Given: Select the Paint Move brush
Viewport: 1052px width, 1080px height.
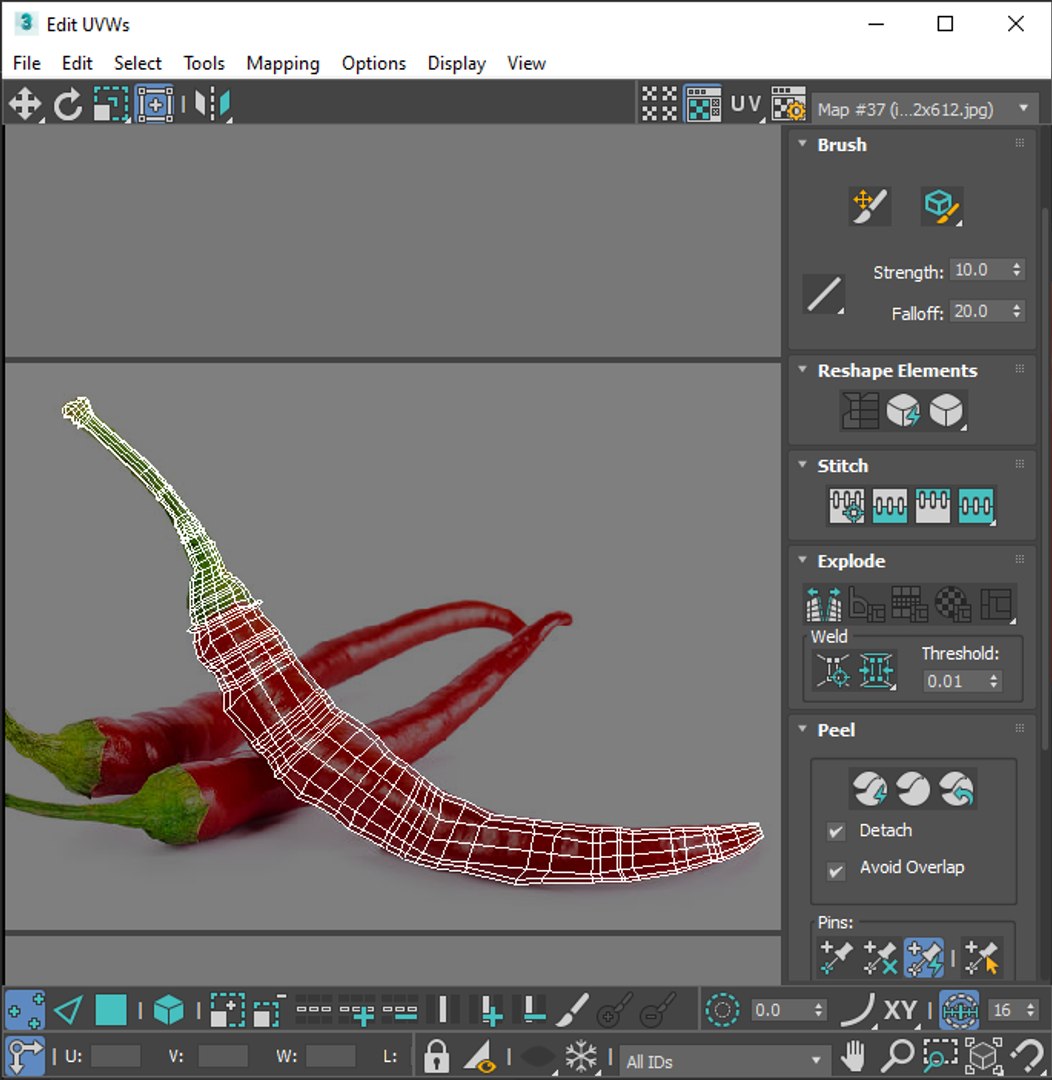Looking at the screenshot, I should pyautogui.click(x=869, y=206).
